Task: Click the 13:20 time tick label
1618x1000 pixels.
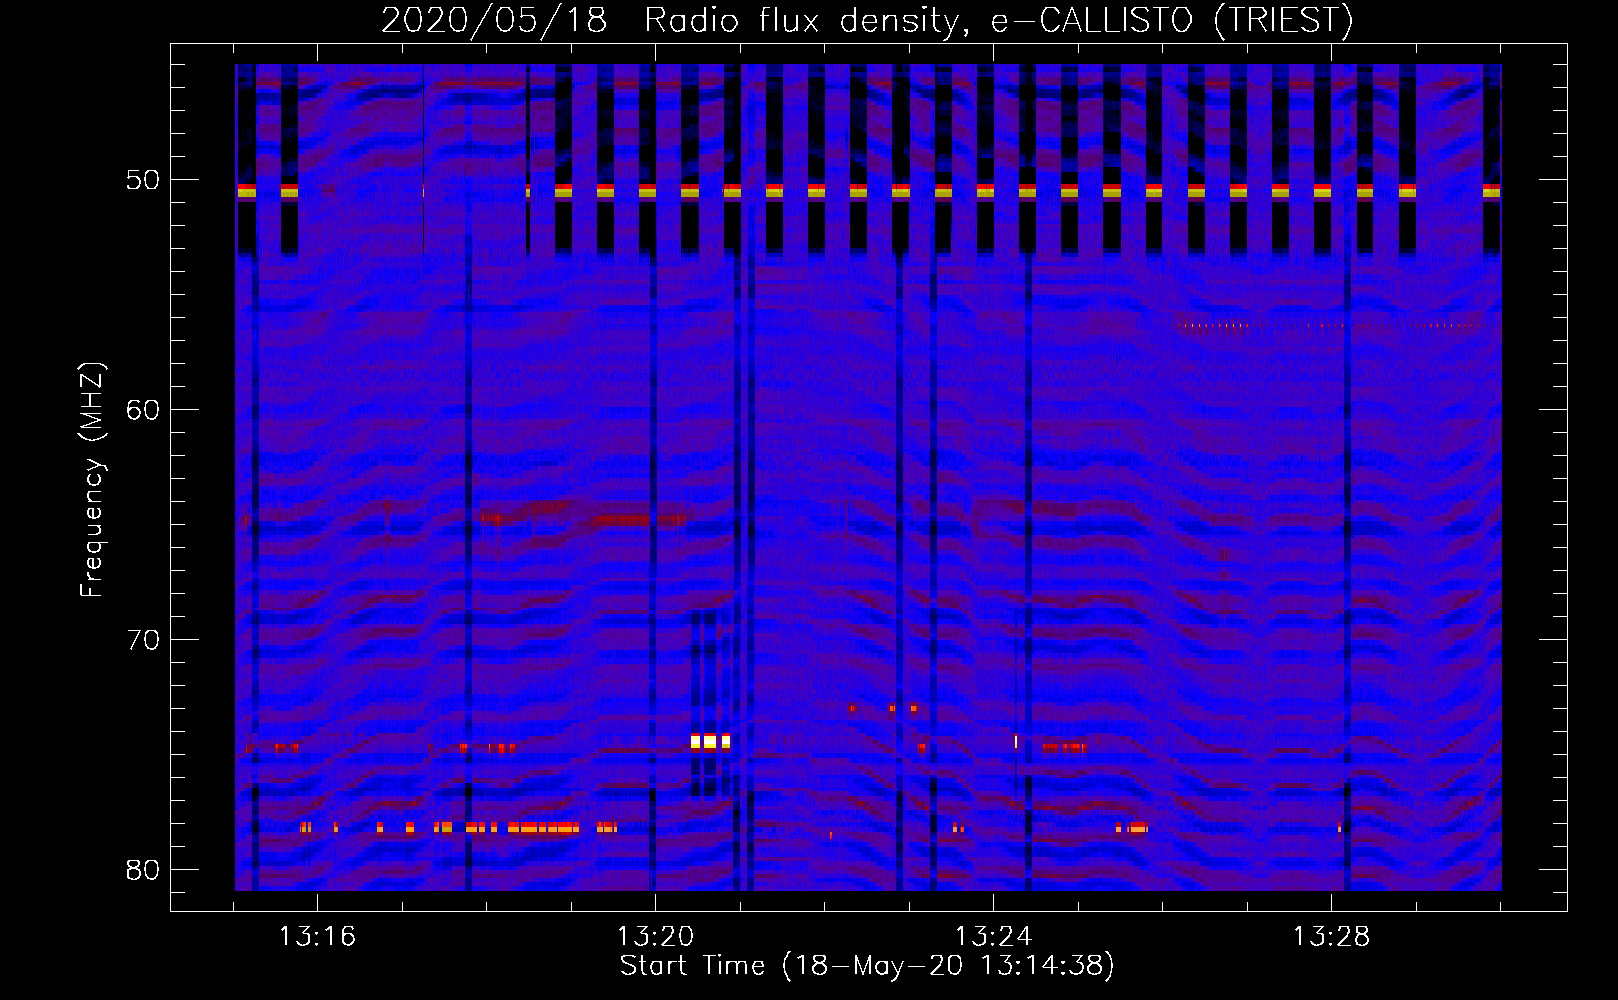Action: point(655,937)
